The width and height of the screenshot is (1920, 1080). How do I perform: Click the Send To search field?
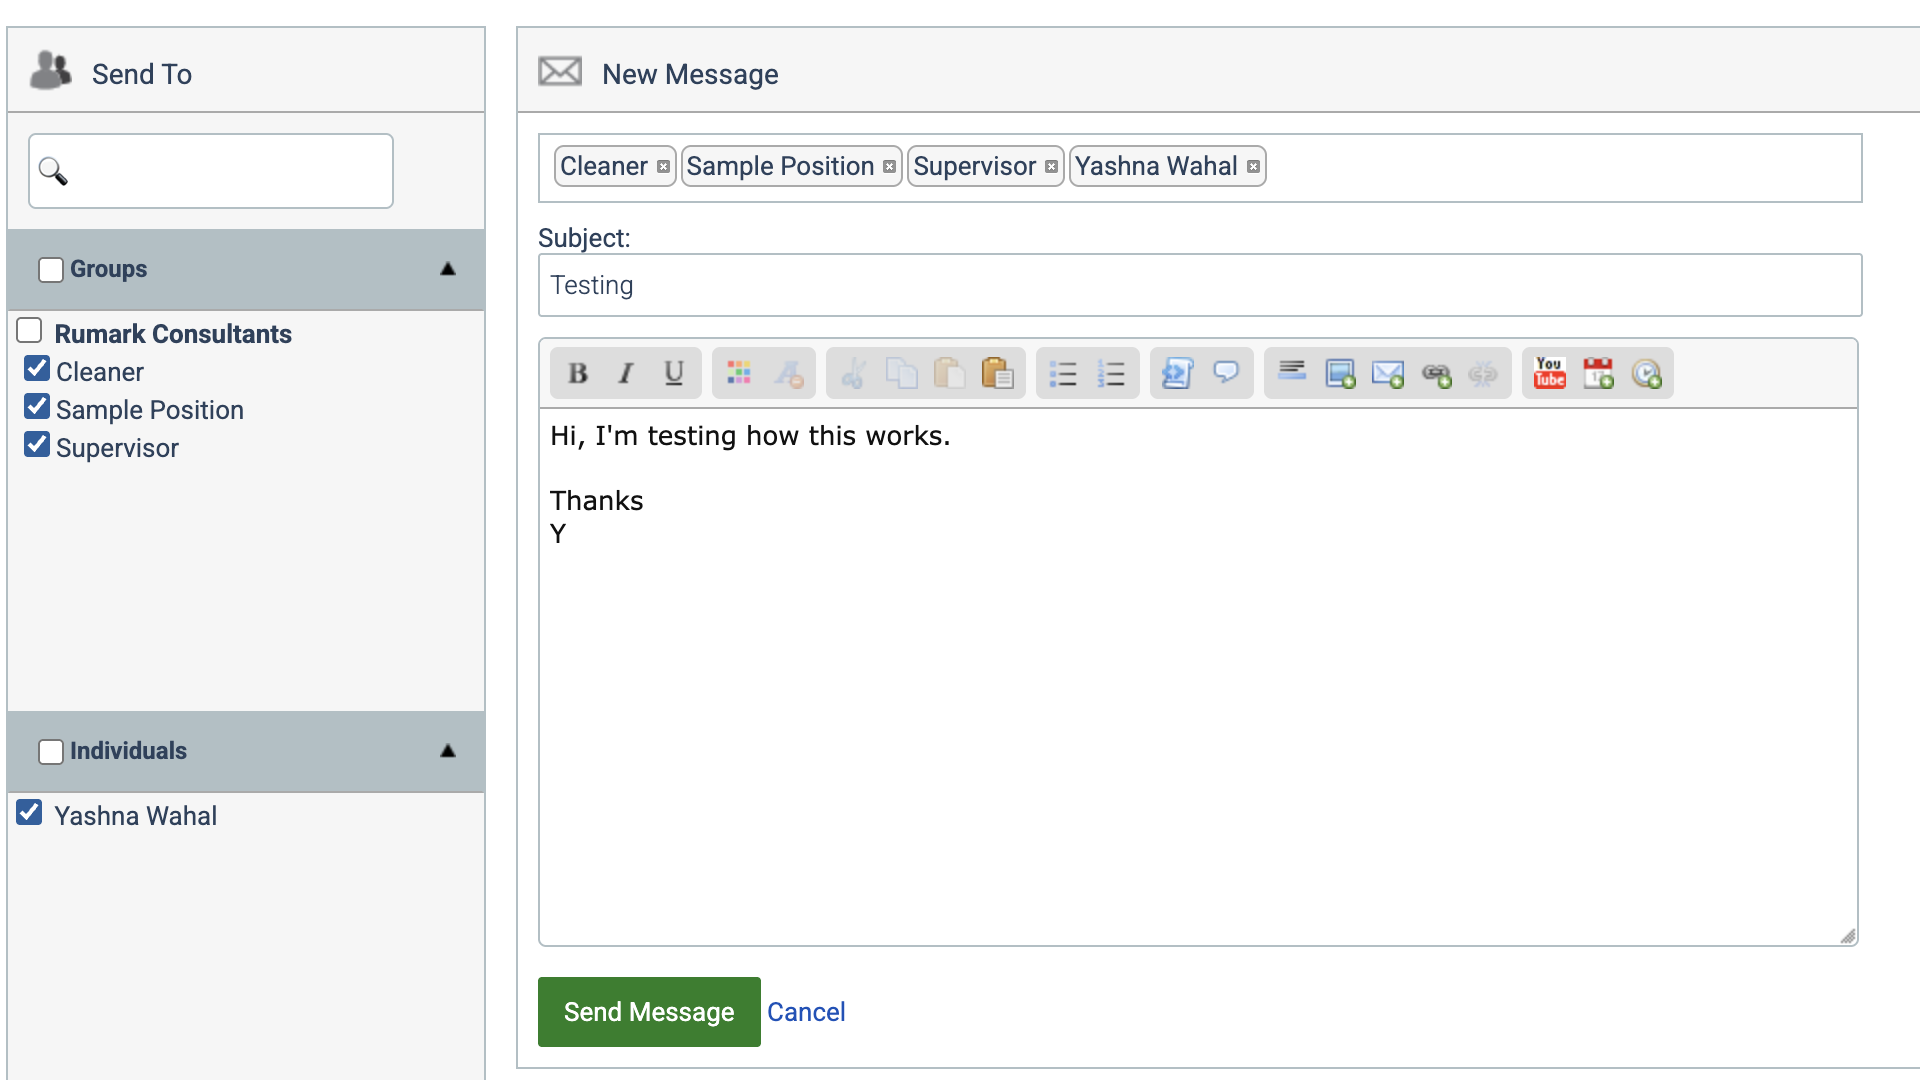pyautogui.click(x=211, y=171)
